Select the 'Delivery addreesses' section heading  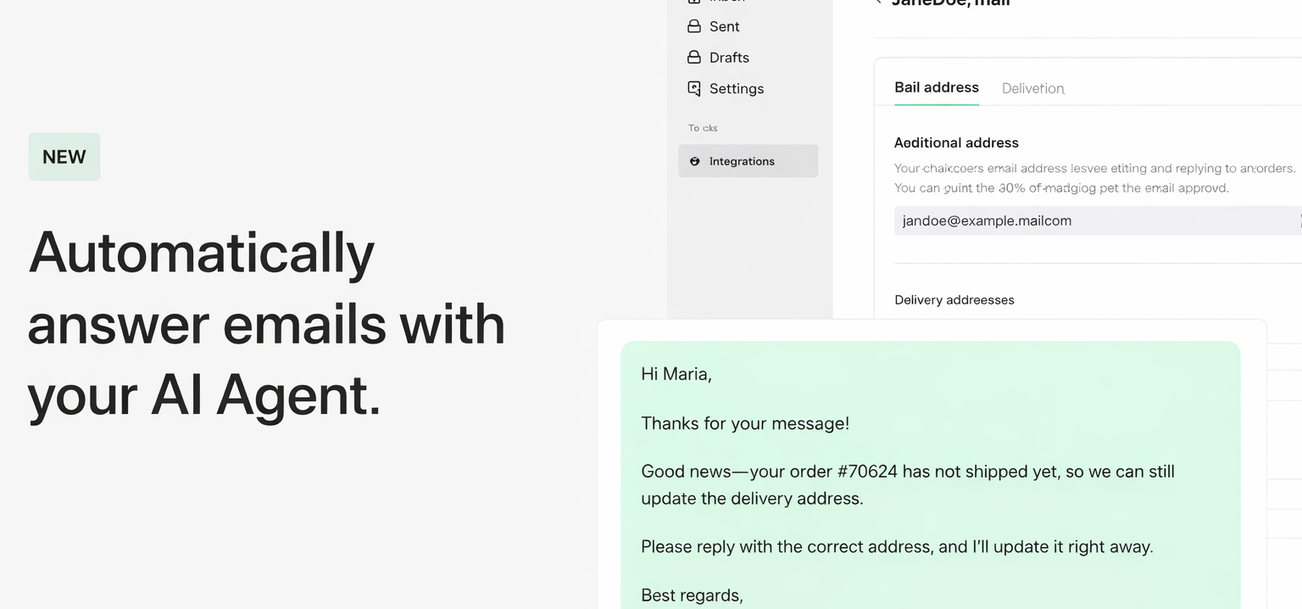coord(954,300)
